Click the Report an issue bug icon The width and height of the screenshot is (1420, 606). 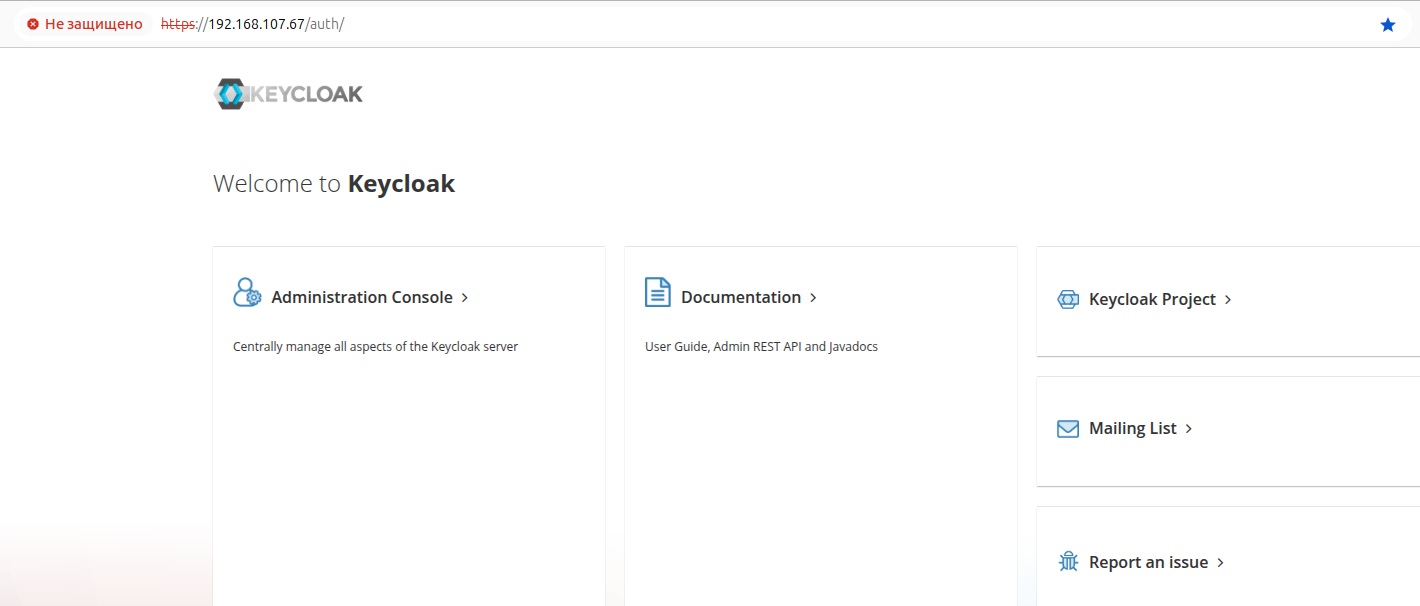point(1068,561)
